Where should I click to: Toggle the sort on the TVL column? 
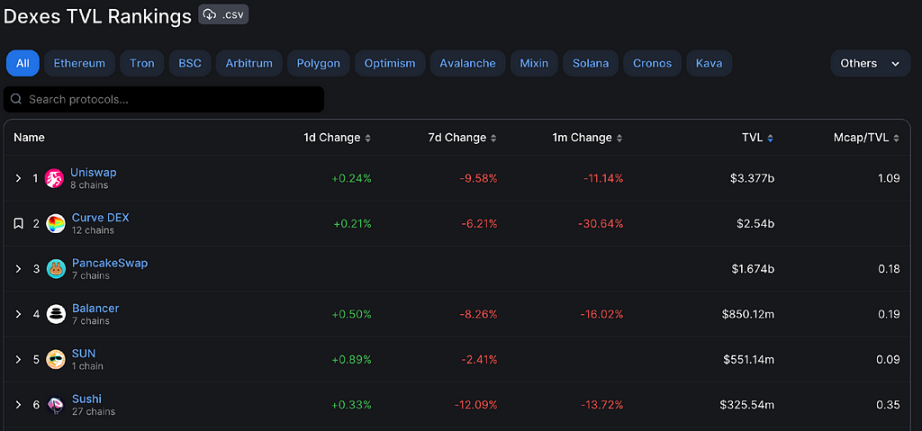tap(770, 138)
